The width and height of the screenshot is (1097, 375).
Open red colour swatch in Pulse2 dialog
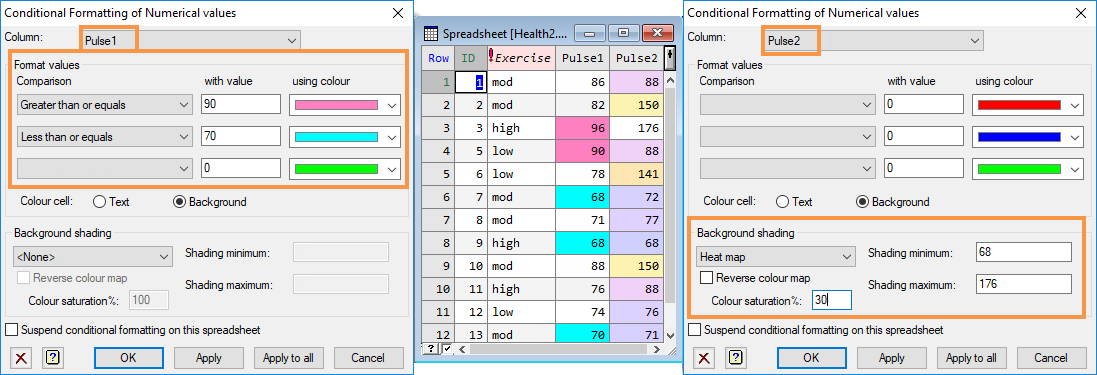[x=1028, y=105]
